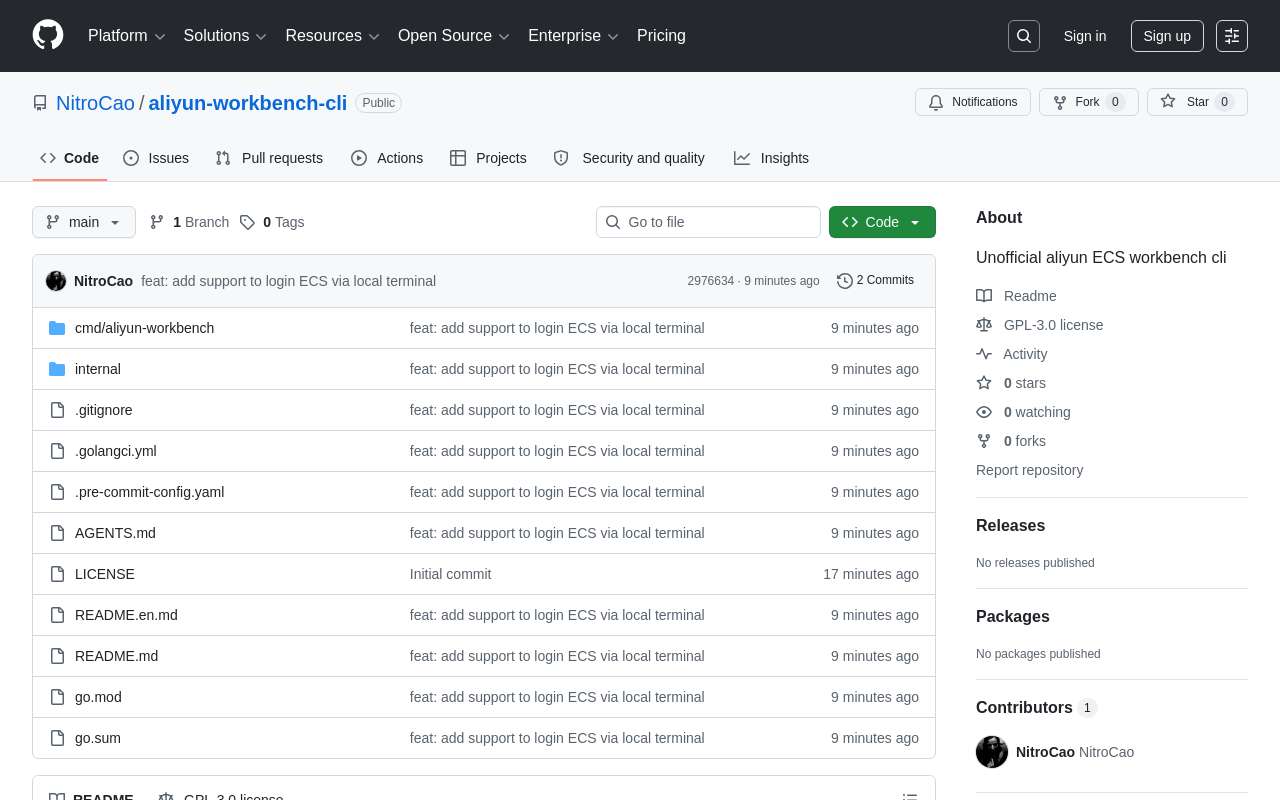Image resolution: width=1280 pixels, height=800 pixels.
Task: Open aliyun-workbench-cli repository name link
Action: [x=248, y=103]
